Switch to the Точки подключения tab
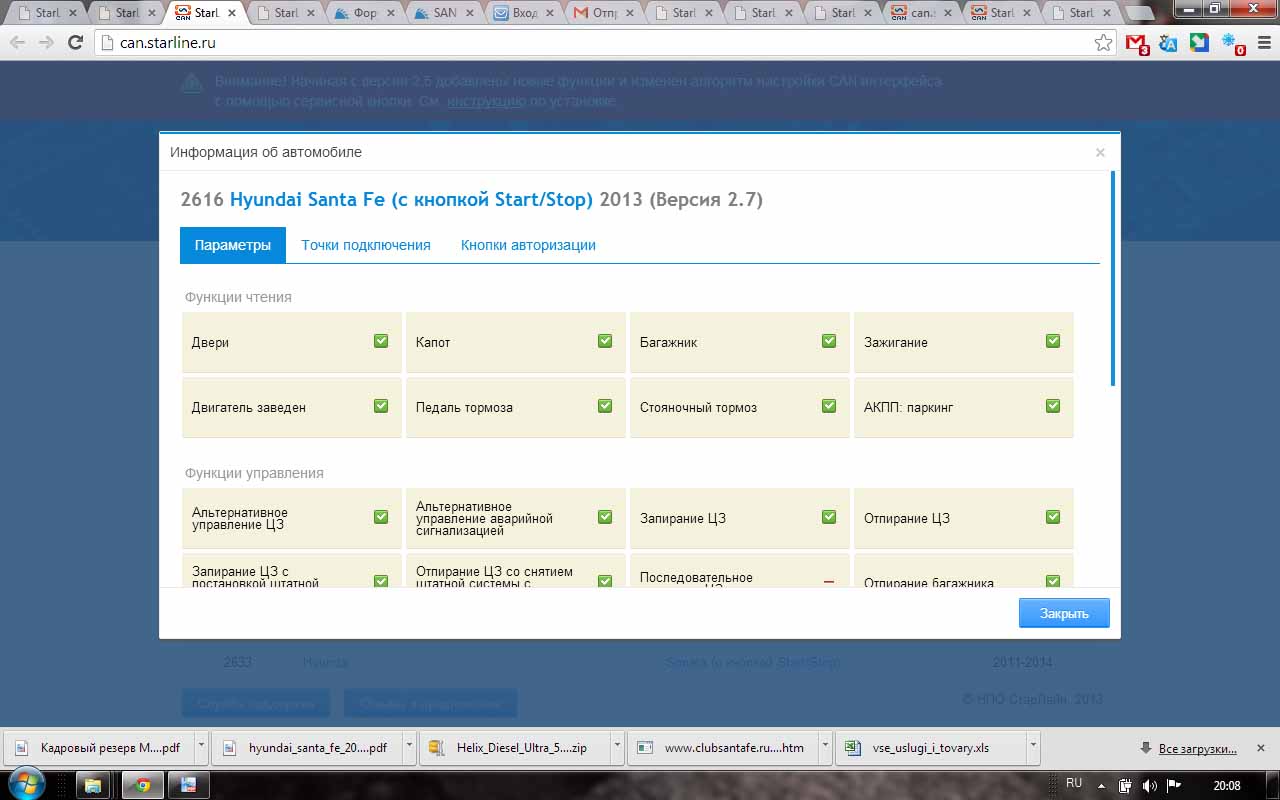This screenshot has width=1280, height=800. (365, 245)
